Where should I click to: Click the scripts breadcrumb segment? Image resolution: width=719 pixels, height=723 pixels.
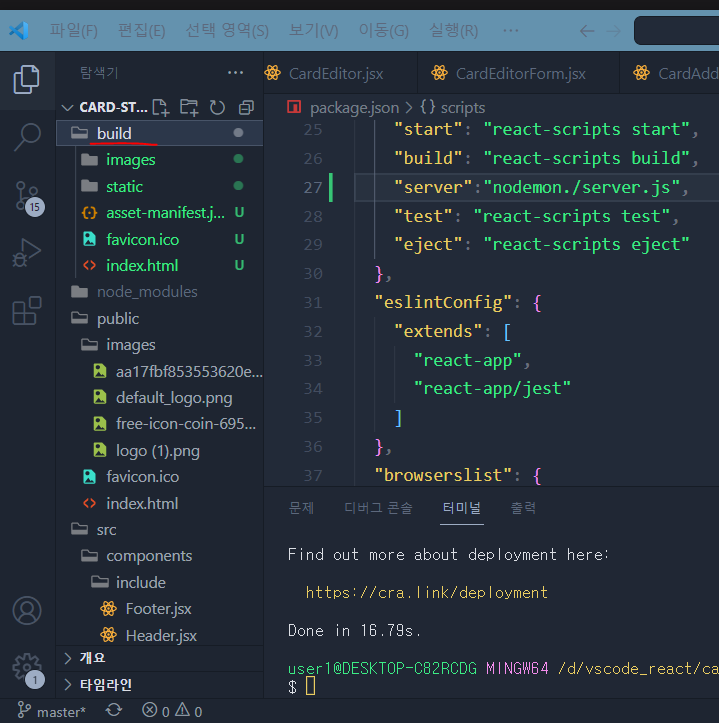click(463, 108)
